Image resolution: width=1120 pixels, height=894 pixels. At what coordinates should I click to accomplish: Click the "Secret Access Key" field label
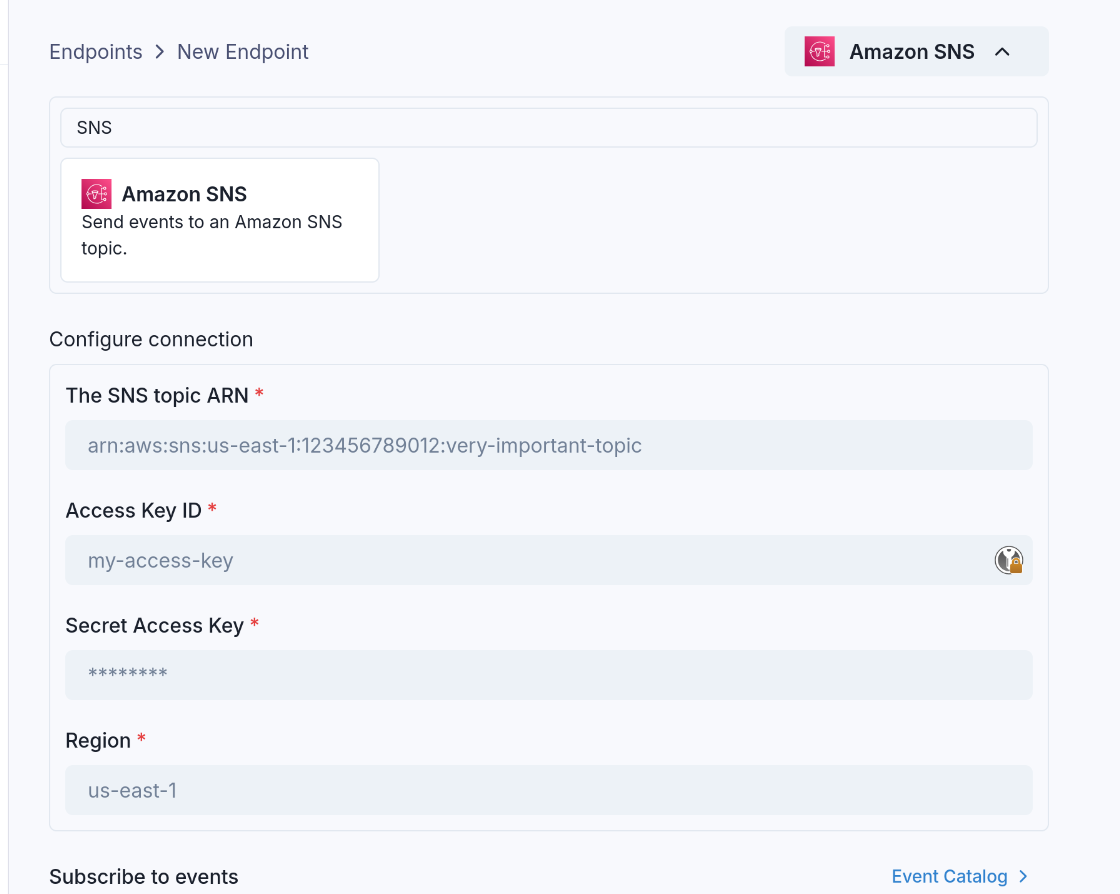coord(155,626)
